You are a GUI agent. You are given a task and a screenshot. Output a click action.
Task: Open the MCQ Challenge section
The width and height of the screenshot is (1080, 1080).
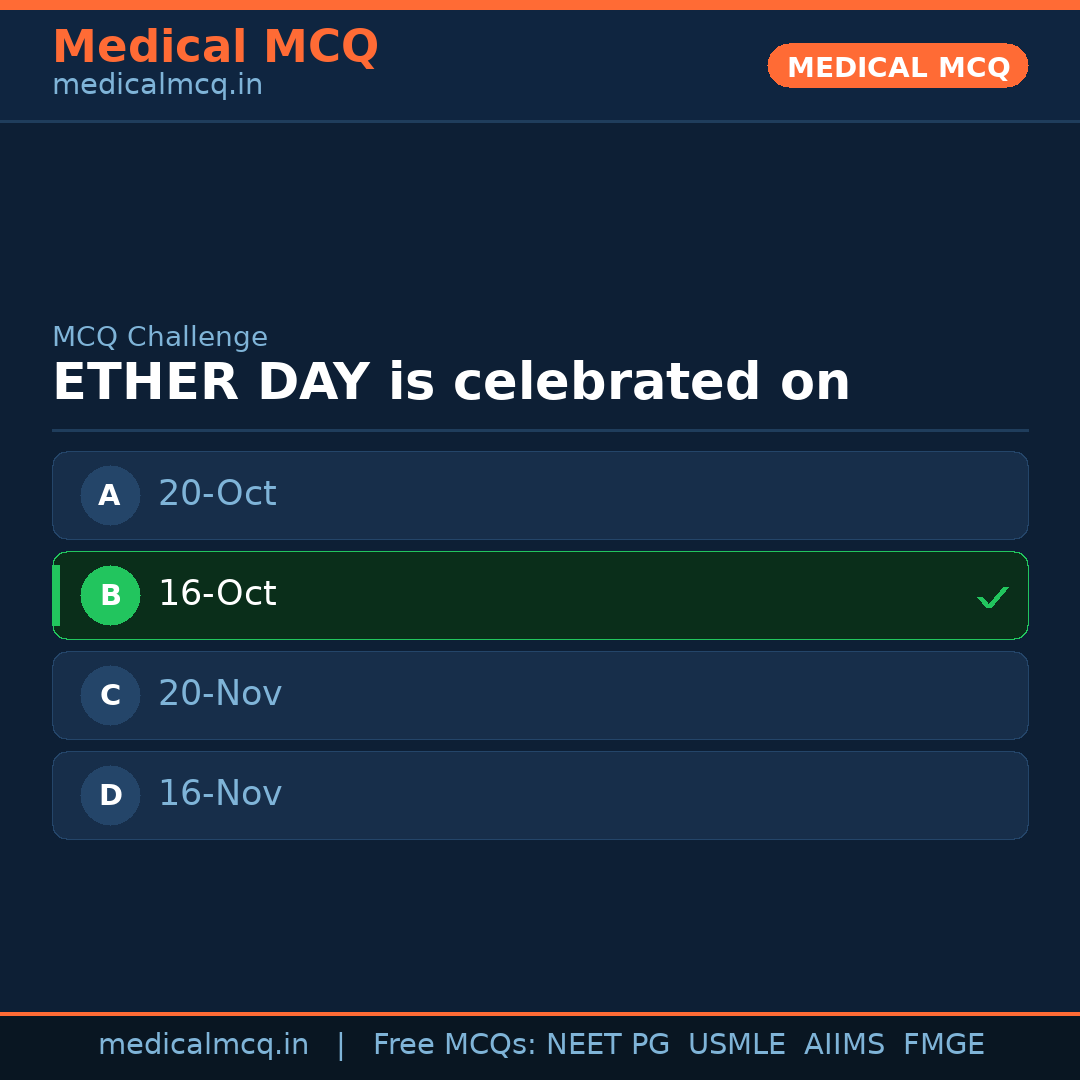[x=161, y=337]
